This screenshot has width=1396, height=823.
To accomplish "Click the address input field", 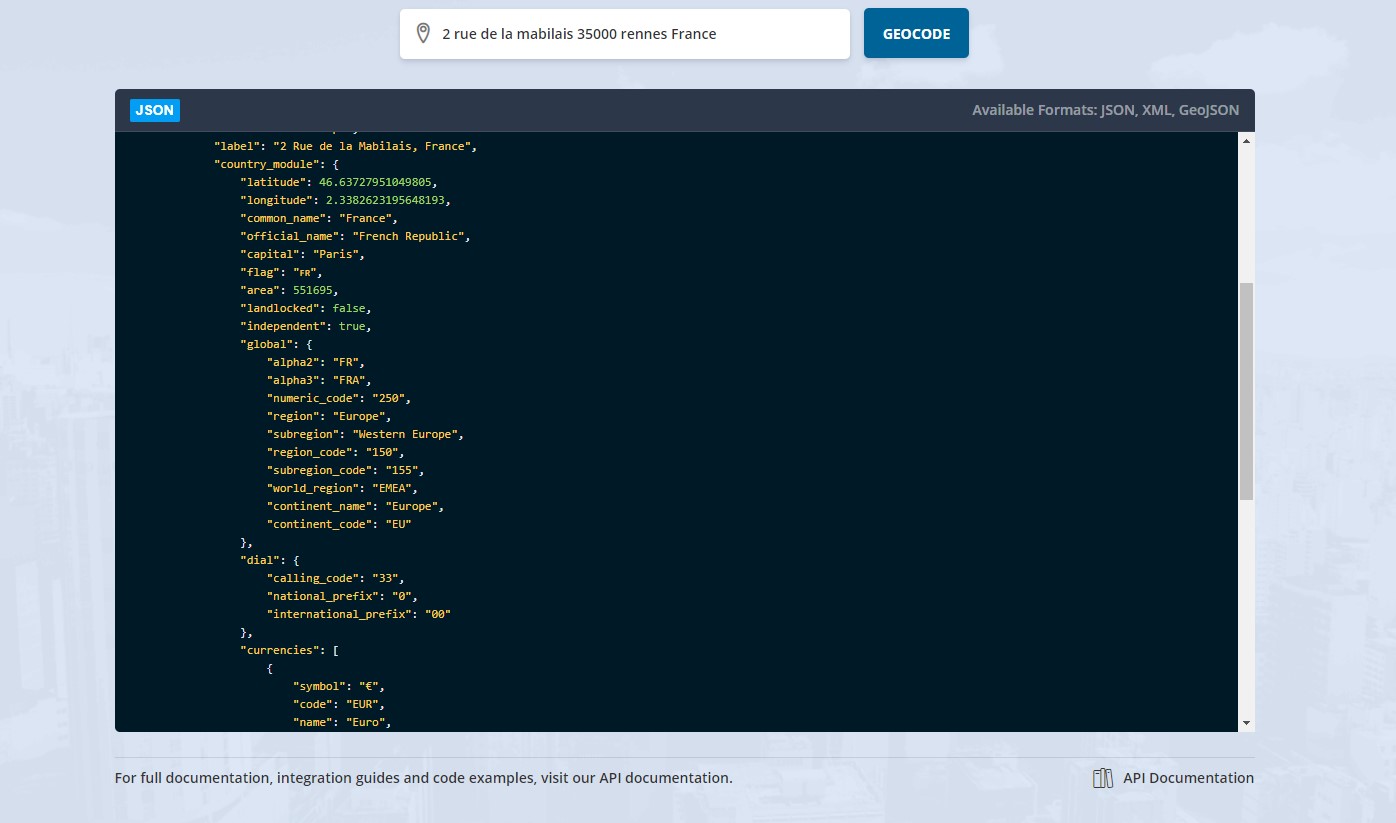I will (x=625, y=33).
